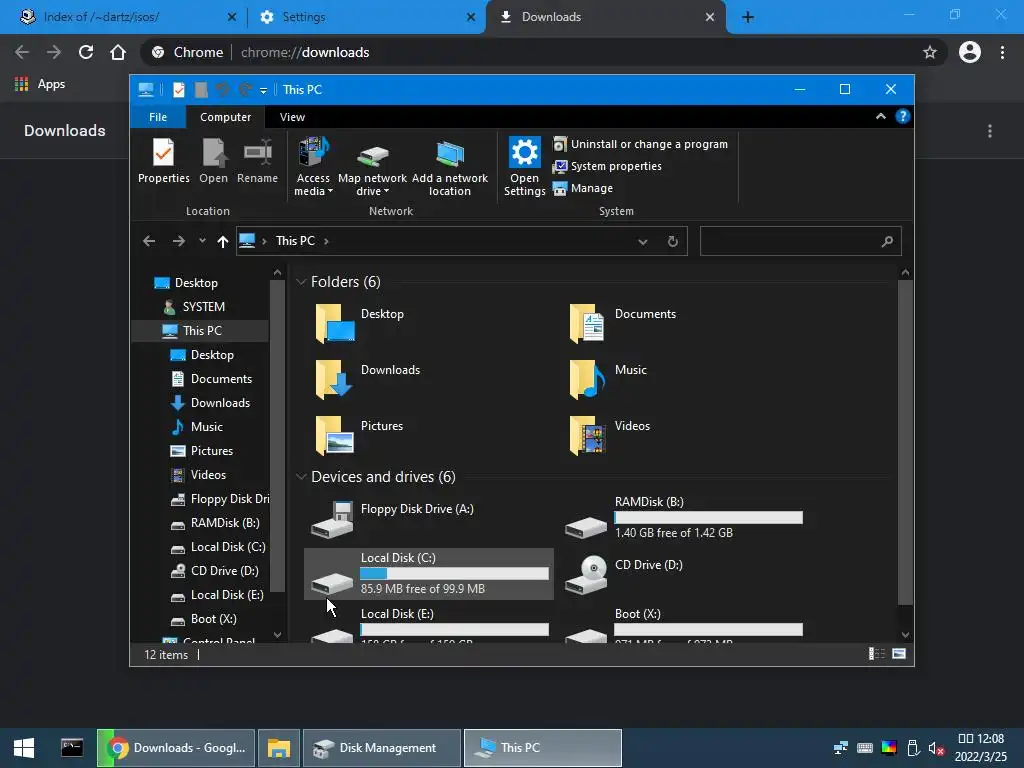Select Downloads in the navigation tree
Viewport: 1024px width, 768px height.
pos(210,403)
